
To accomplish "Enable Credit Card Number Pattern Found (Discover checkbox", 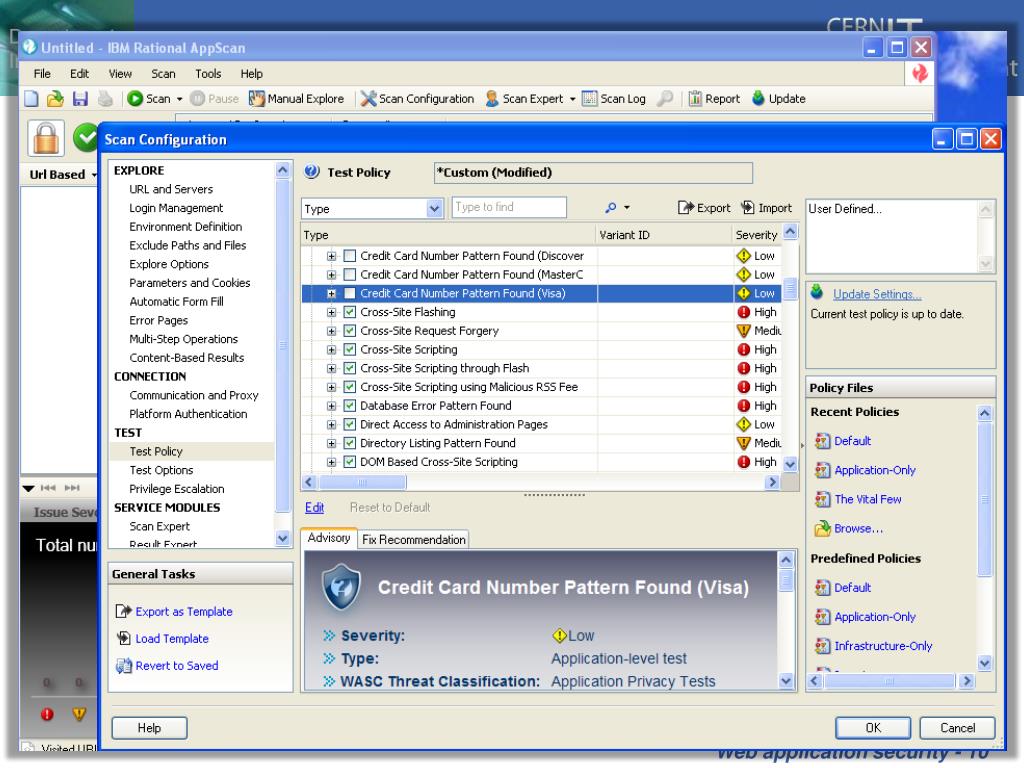I will [350, 256].
